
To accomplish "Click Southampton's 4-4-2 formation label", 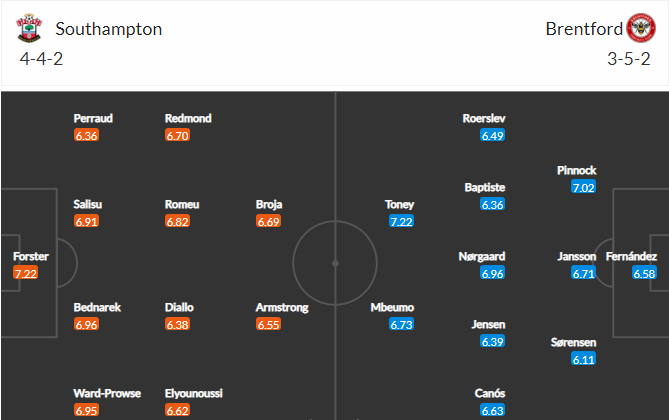I will (x=41, y=59).
